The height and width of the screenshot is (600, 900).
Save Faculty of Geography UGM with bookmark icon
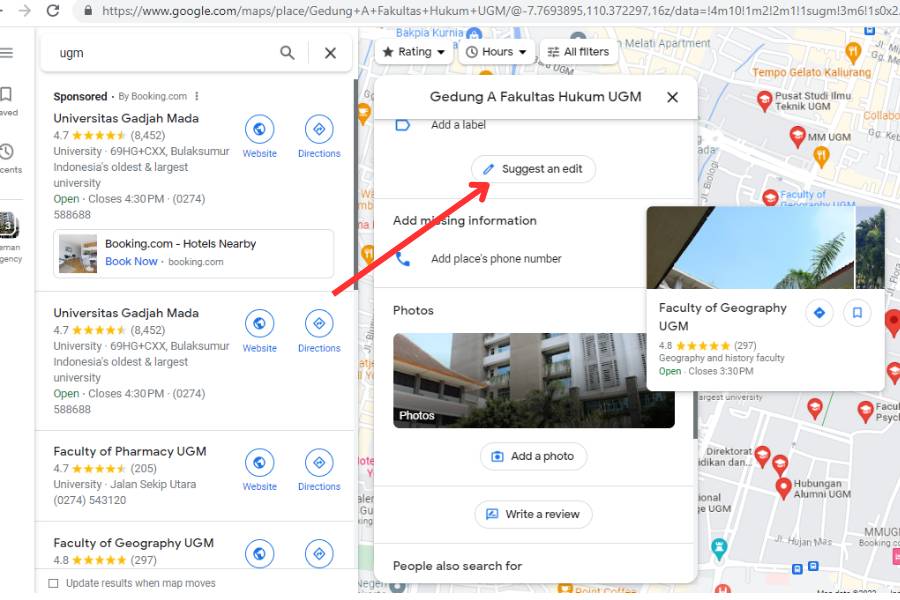[857, 313]
